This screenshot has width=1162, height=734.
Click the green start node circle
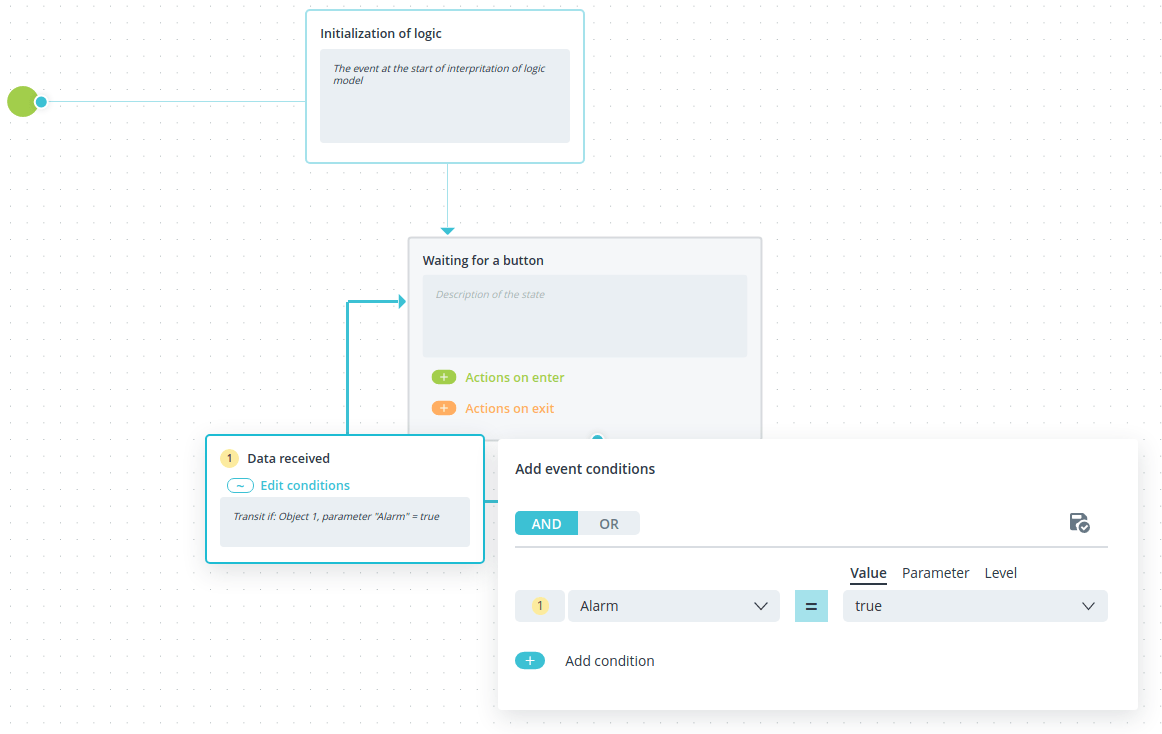22,102
